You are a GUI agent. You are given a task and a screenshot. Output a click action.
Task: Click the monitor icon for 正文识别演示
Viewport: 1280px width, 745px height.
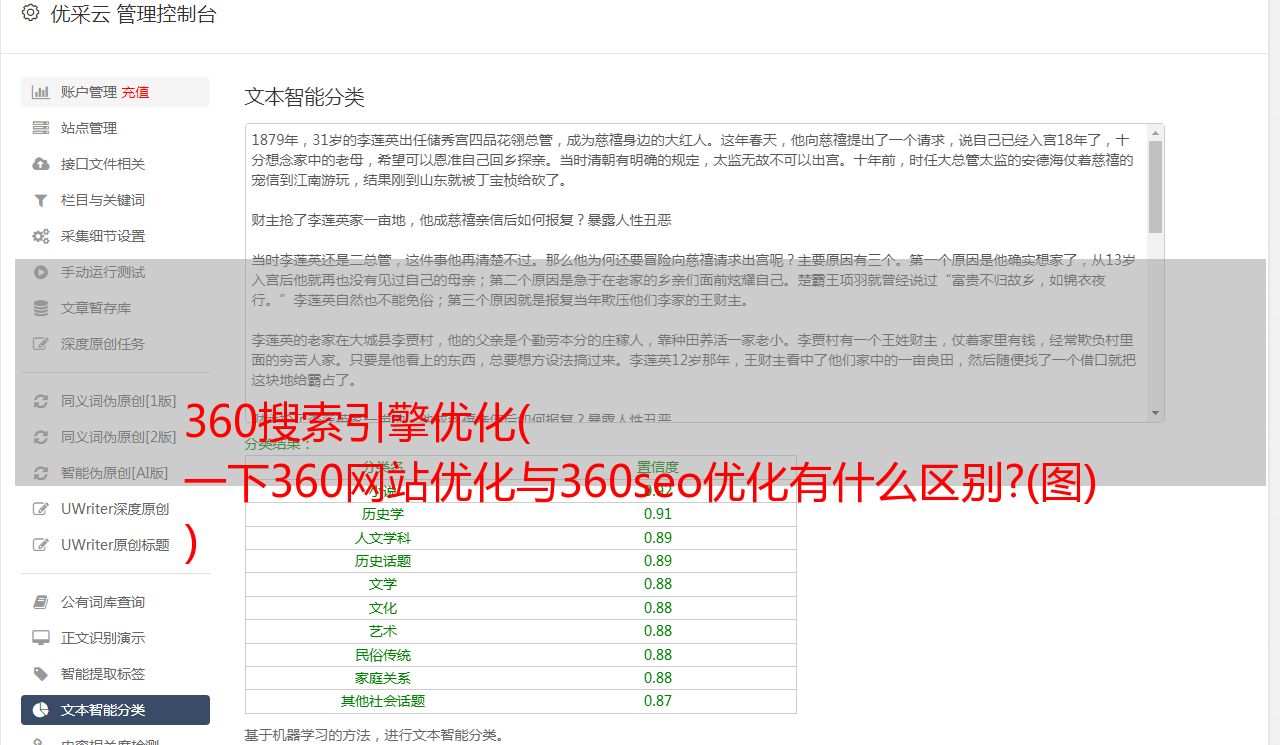pyautogui.click(x=41, y=638)
